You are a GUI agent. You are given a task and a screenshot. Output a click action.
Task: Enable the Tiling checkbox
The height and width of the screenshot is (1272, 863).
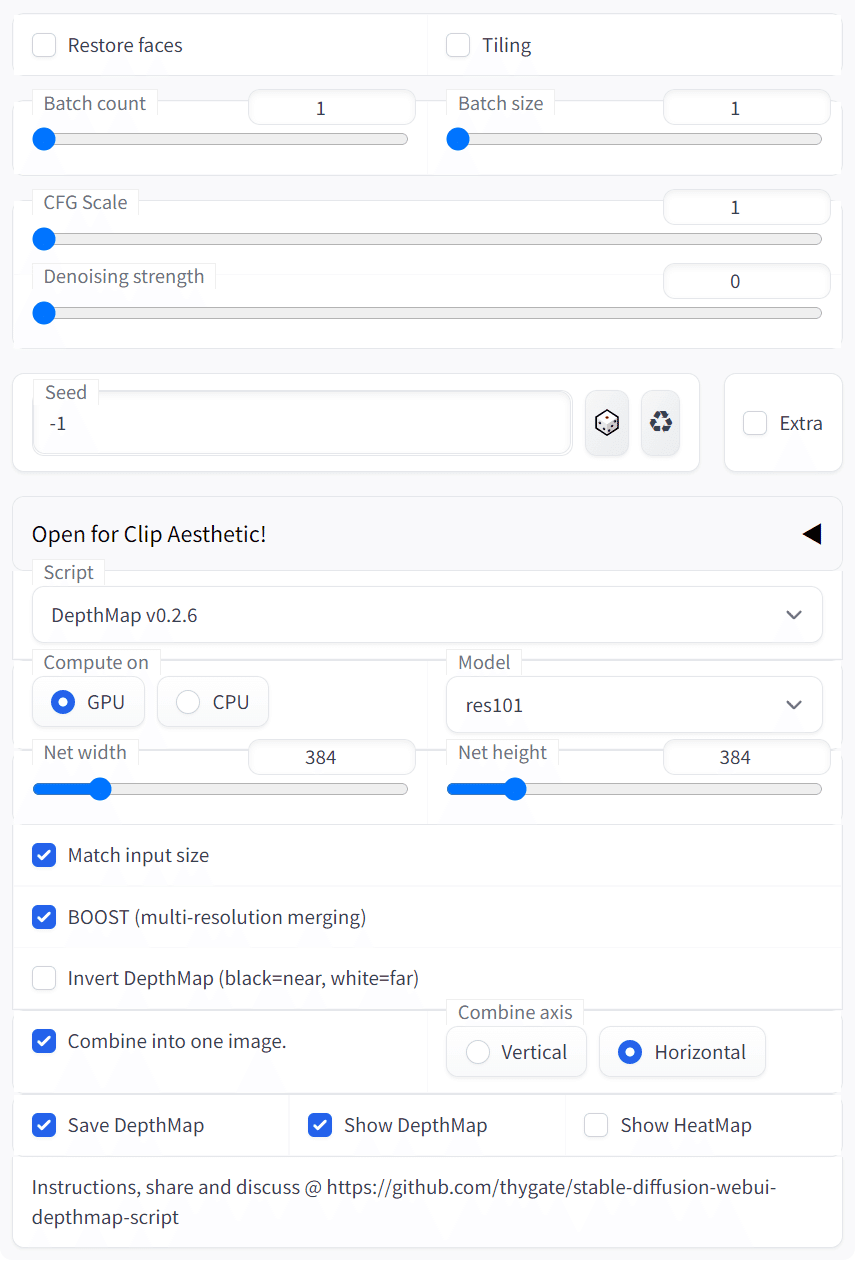point(458,45)
